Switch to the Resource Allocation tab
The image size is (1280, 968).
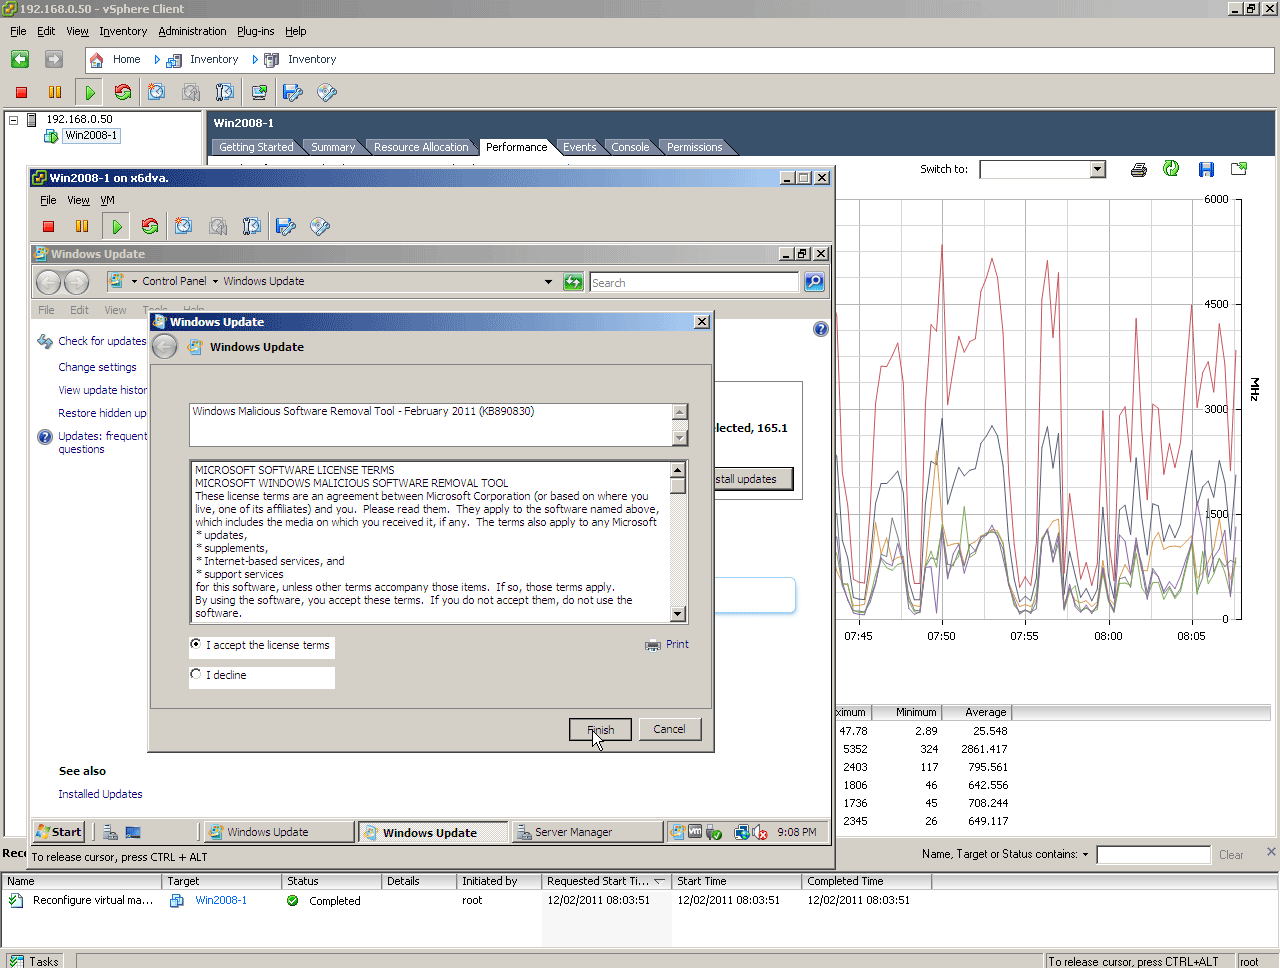click(x=421, y=147)
